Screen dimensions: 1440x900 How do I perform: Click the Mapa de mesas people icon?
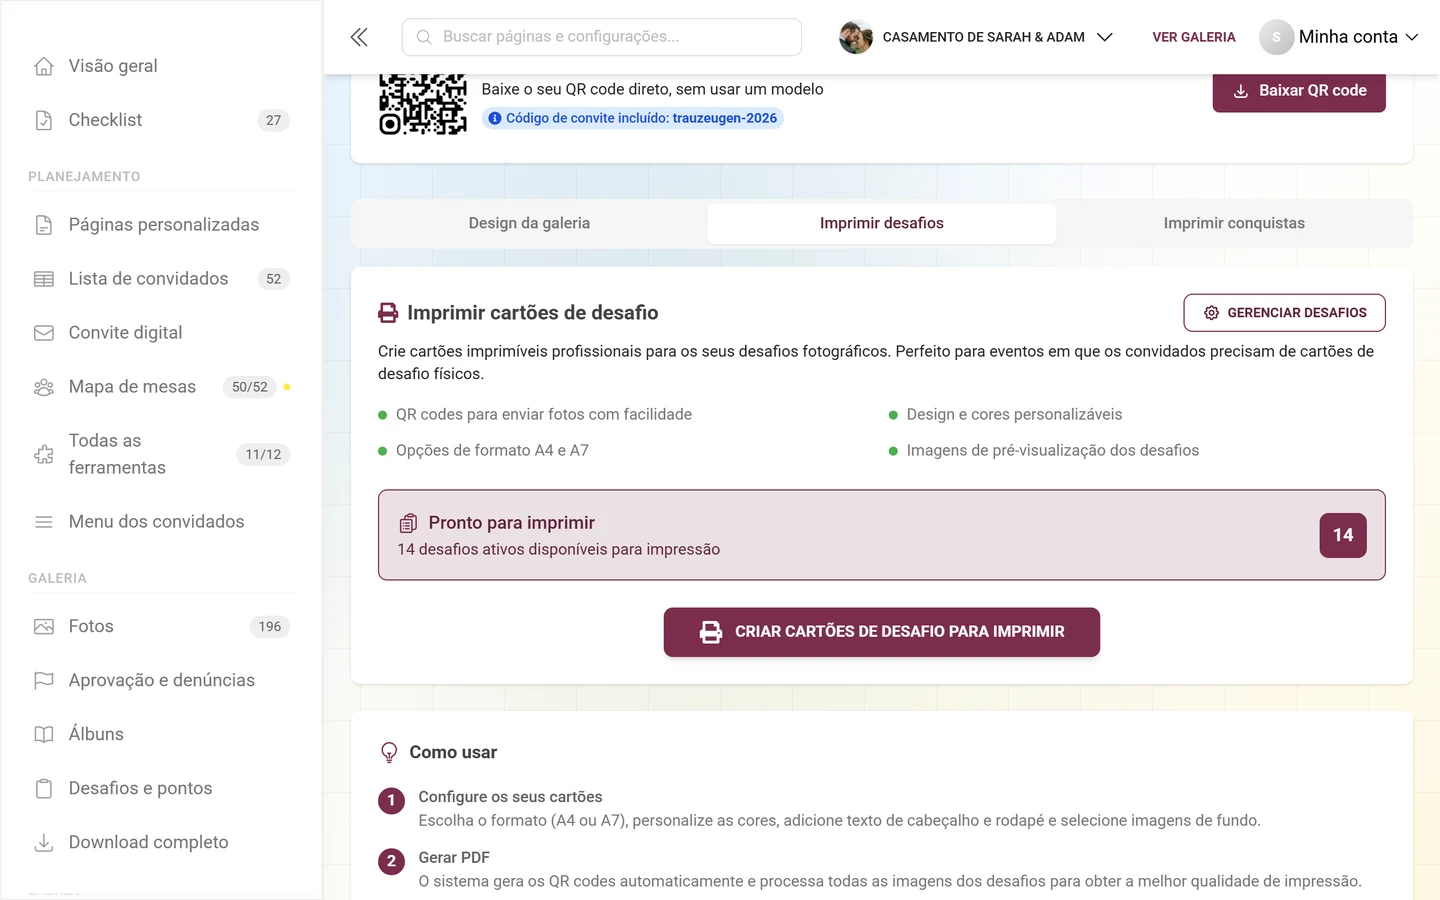pos(44,387)
